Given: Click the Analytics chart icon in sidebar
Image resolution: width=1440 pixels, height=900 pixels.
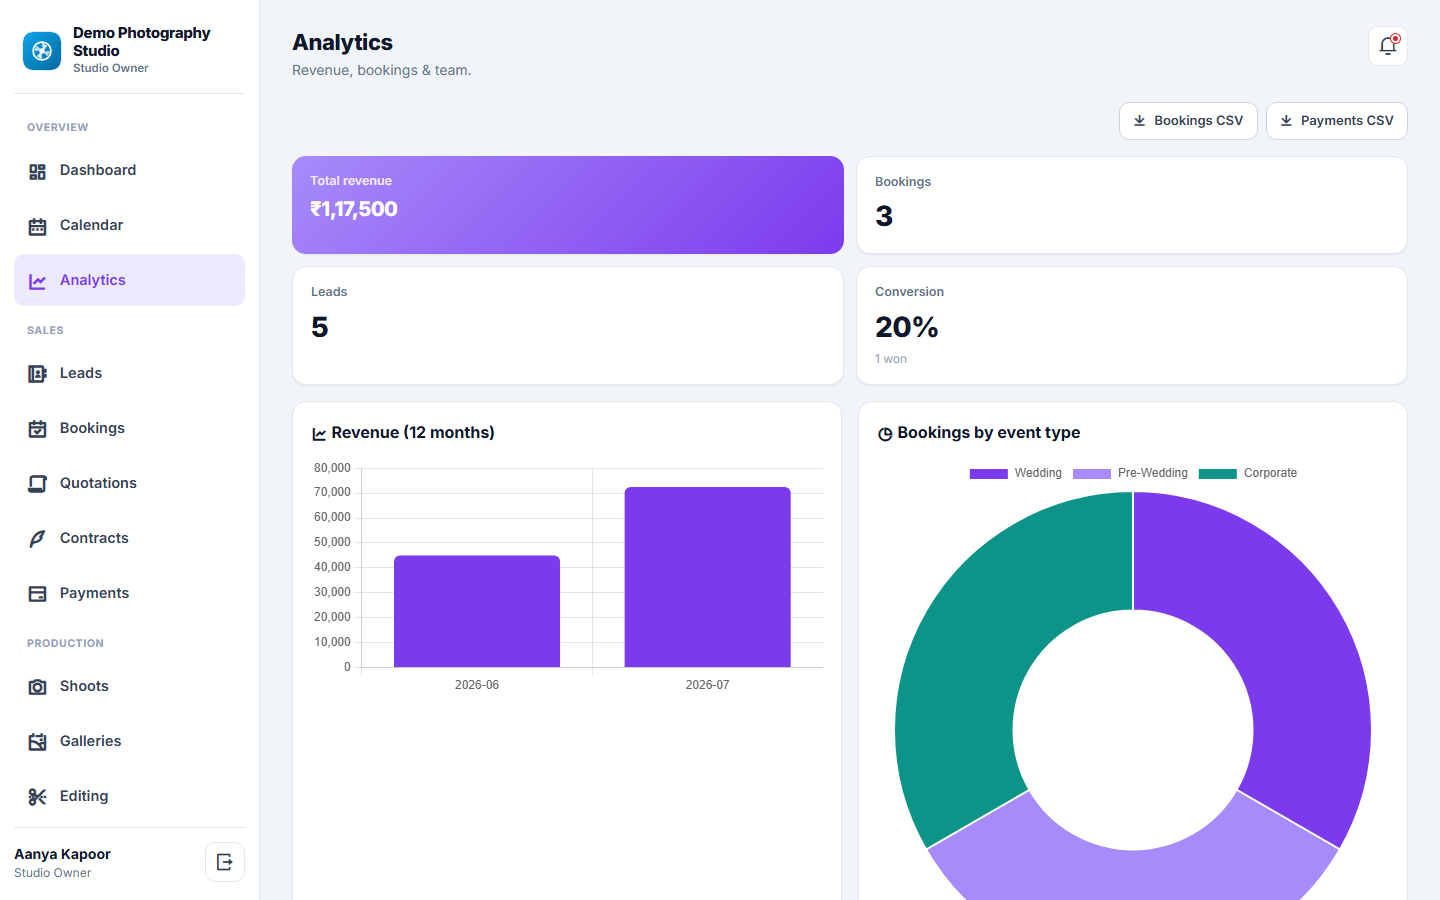Looking at the screenshot, I should click(x=37, y=282).
